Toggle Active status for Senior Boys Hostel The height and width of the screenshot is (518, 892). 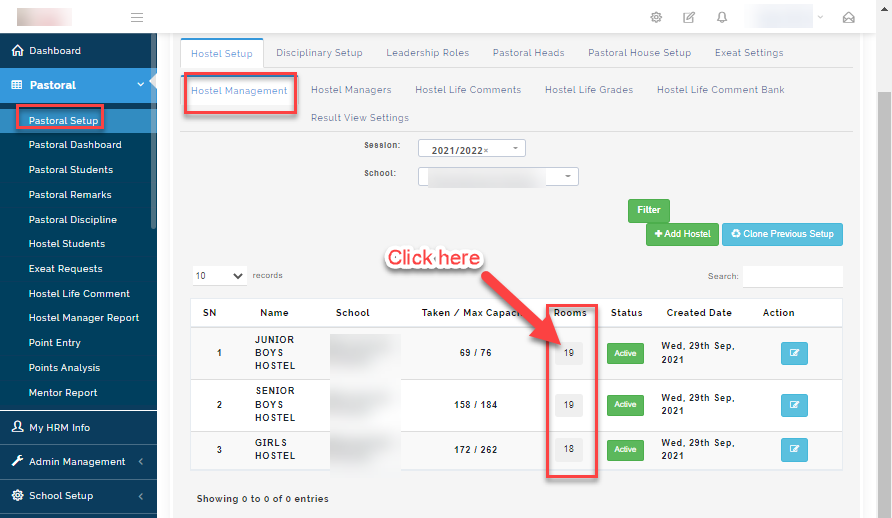click(x=625, y=405)
